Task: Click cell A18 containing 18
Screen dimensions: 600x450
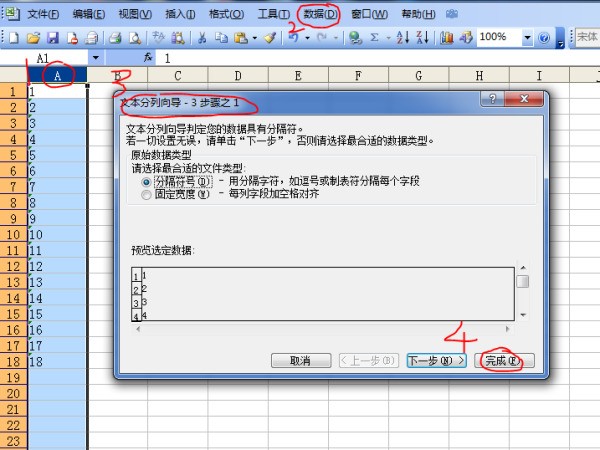Action: [57, 361]
